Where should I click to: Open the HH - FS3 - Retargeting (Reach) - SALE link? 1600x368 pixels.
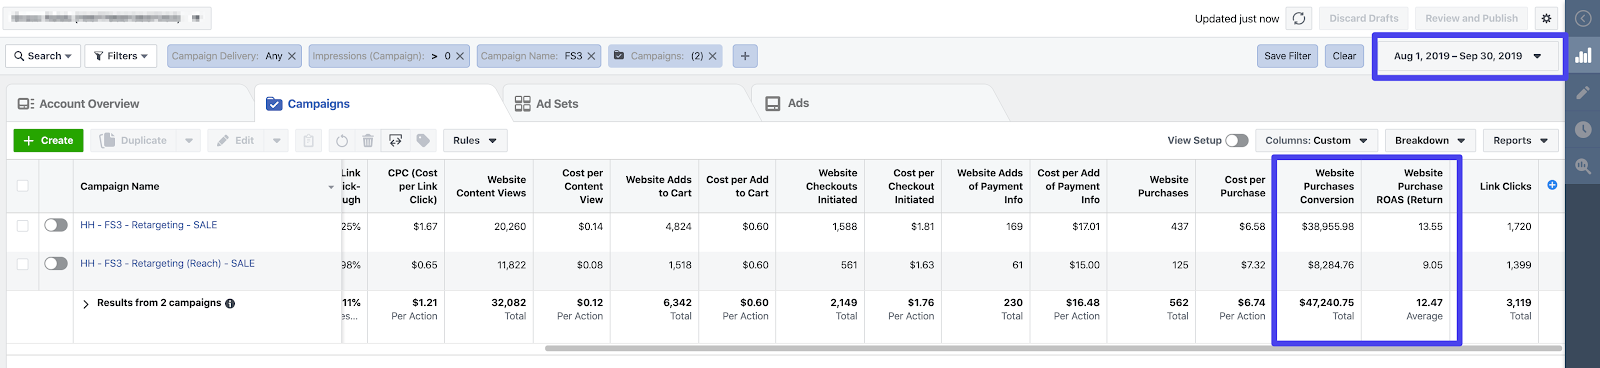tap(168, 263)
